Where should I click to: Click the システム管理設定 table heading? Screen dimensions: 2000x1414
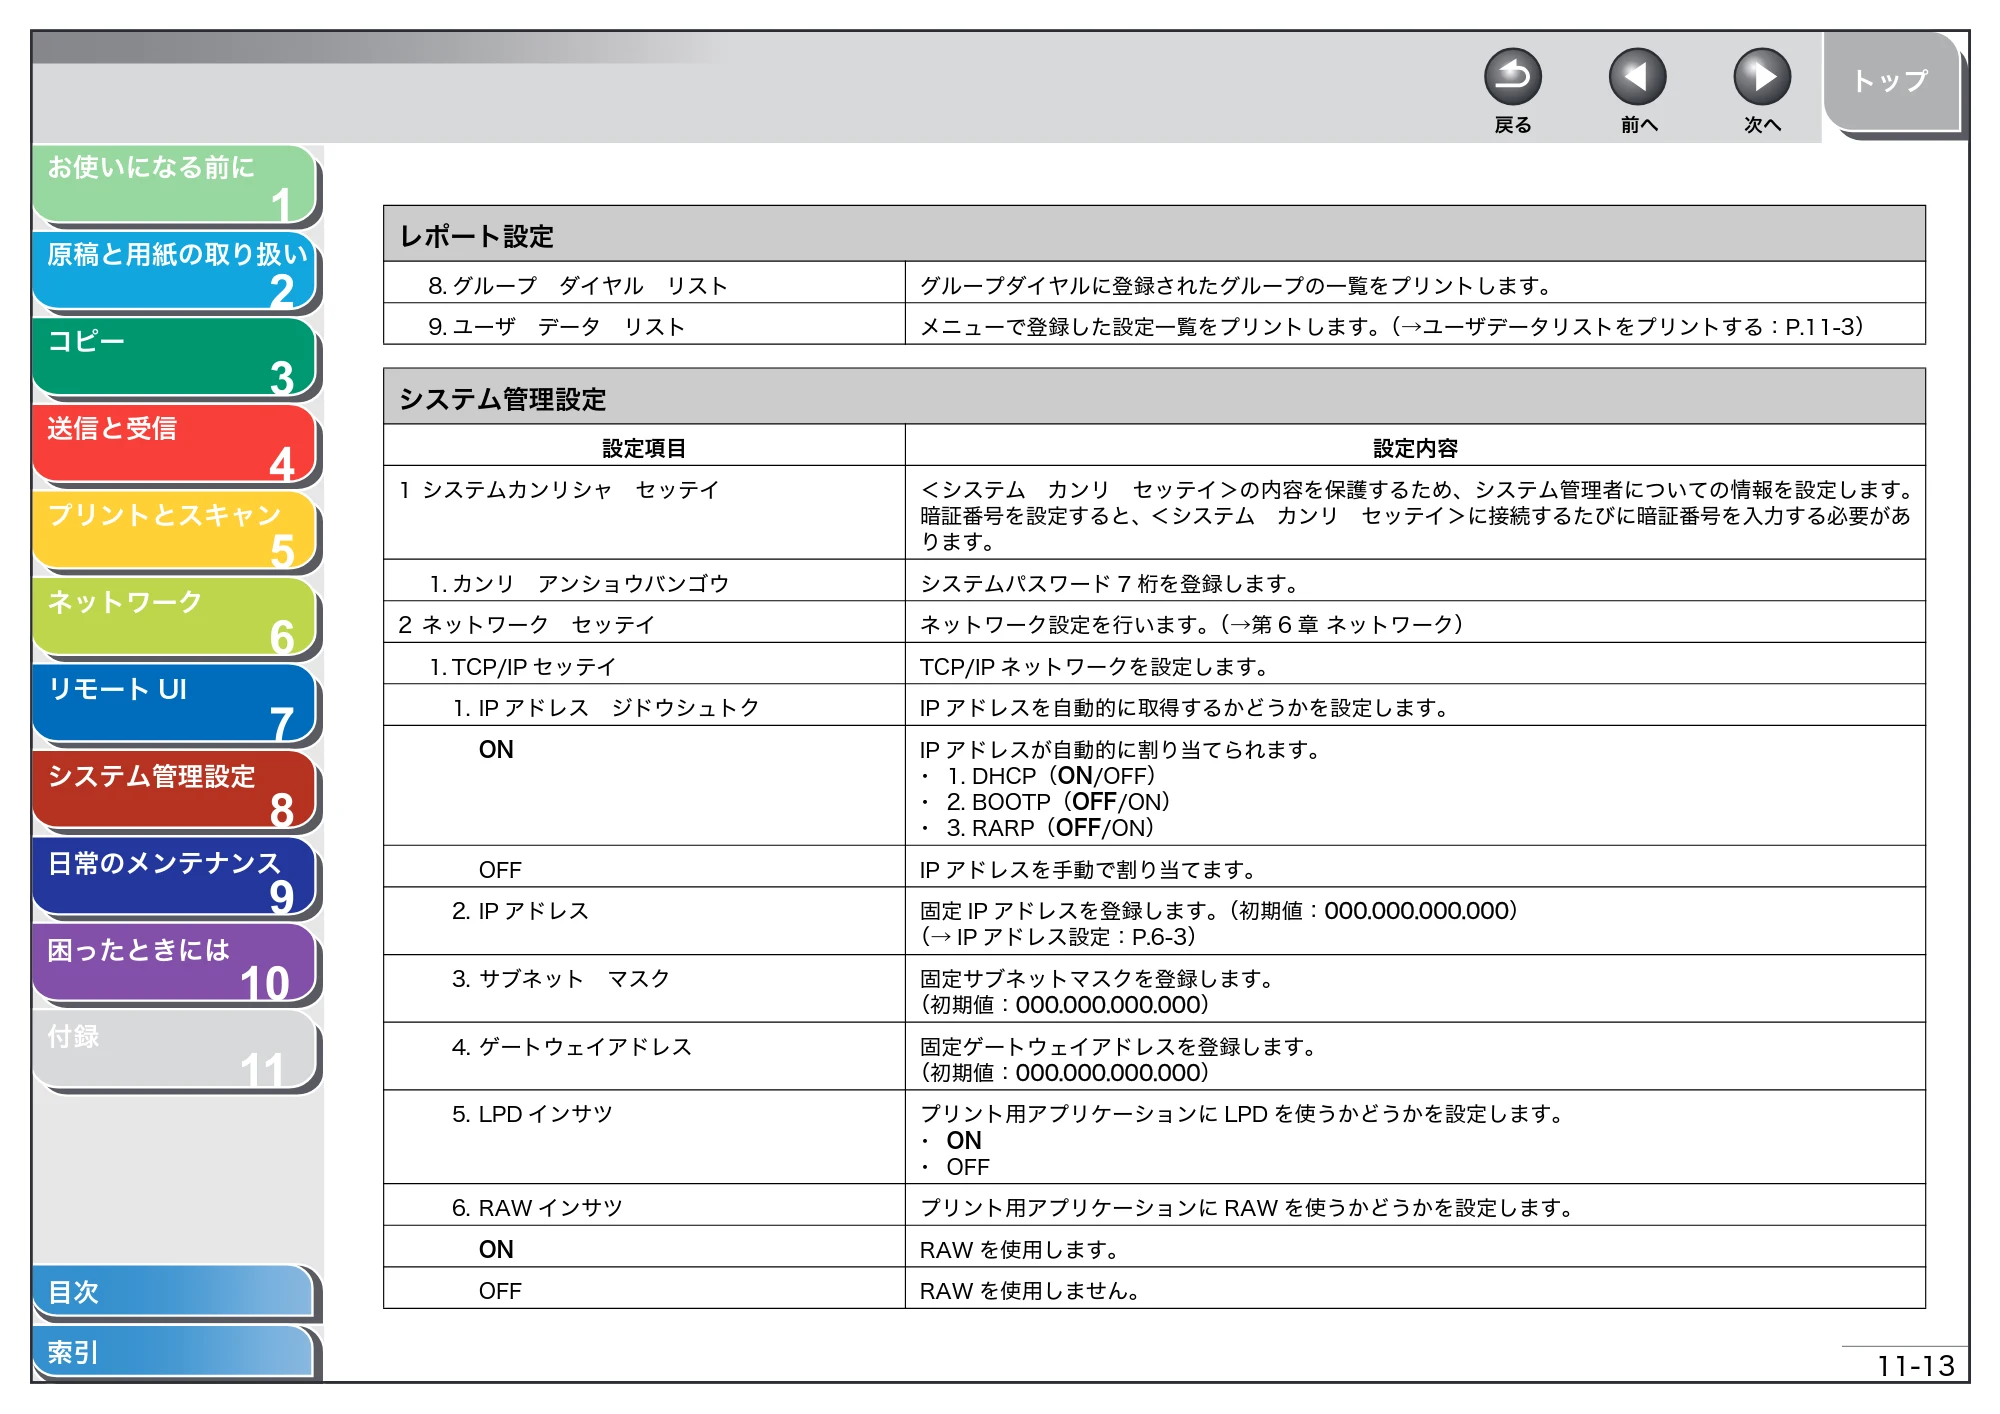[502, 400]
